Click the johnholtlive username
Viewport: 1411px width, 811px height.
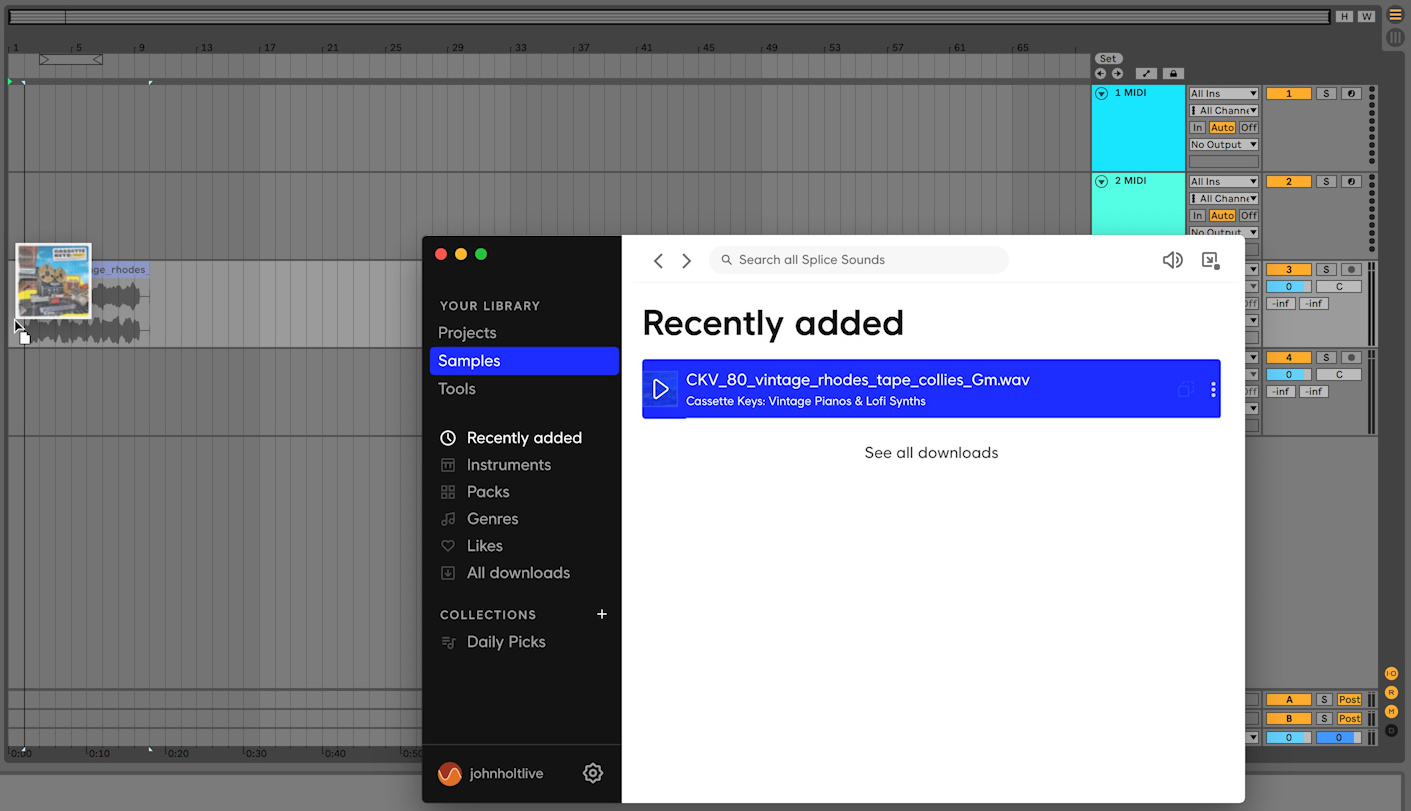coord(507,774)
